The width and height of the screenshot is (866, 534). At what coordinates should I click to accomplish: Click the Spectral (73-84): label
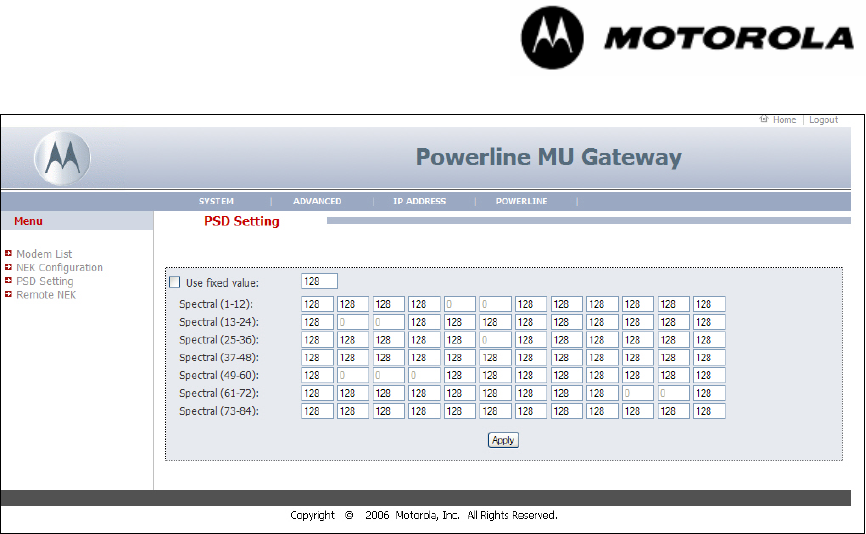tap(219, 411)
